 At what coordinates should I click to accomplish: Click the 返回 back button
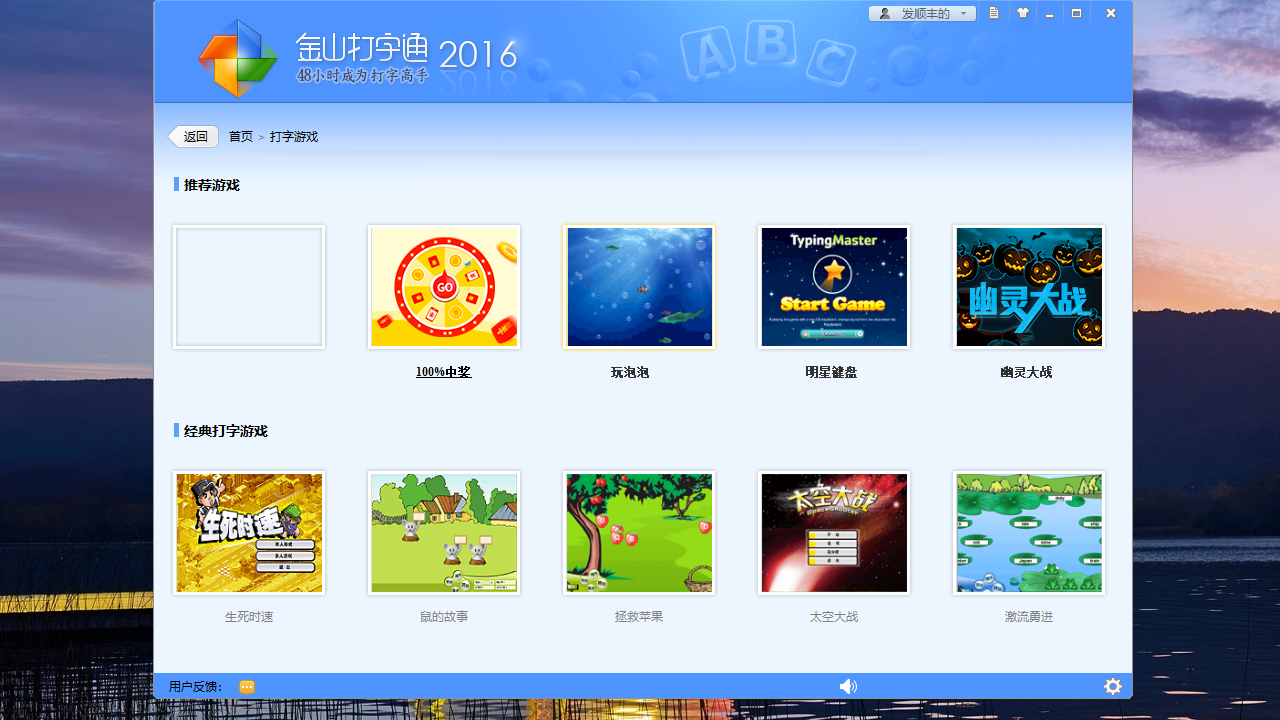click(192, 136)
